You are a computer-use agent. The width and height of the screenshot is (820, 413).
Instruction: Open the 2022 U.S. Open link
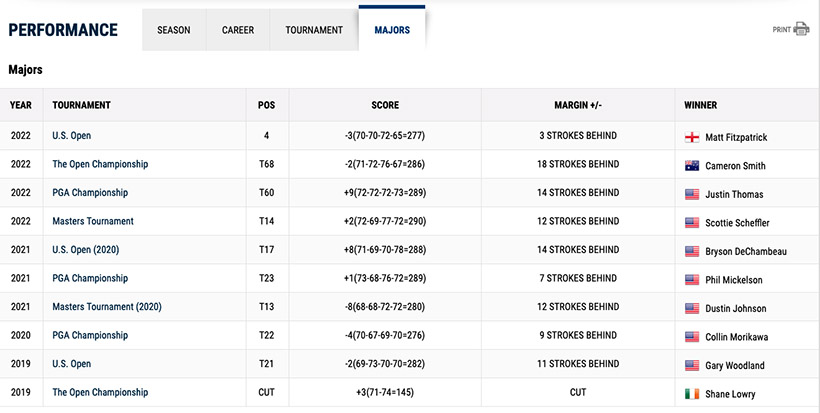pos(72,136)
